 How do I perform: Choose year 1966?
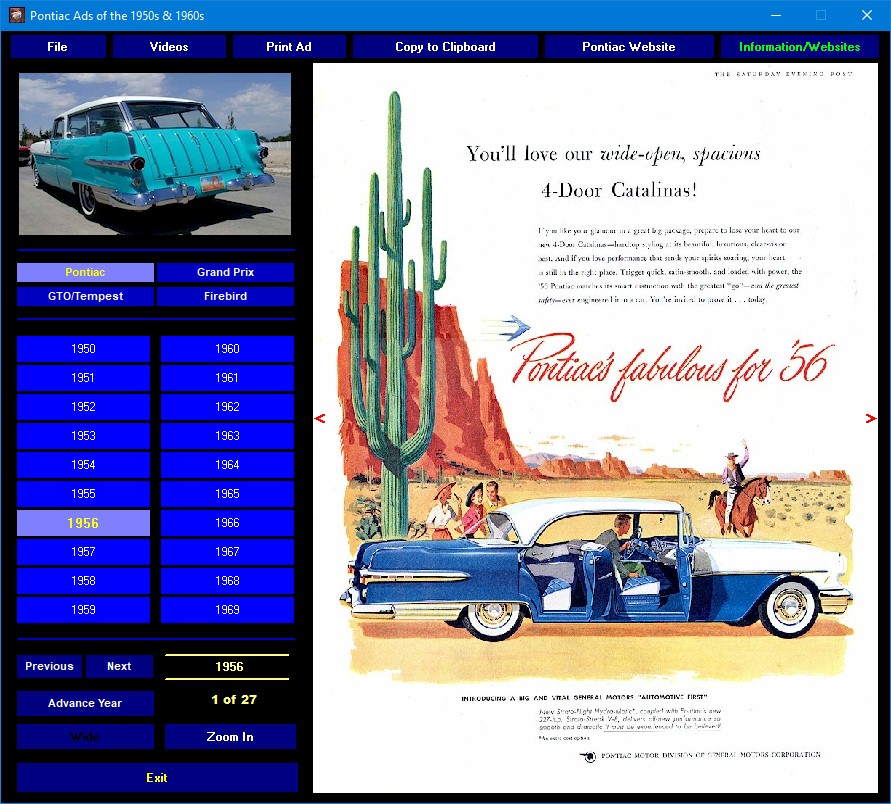(227, 523)
